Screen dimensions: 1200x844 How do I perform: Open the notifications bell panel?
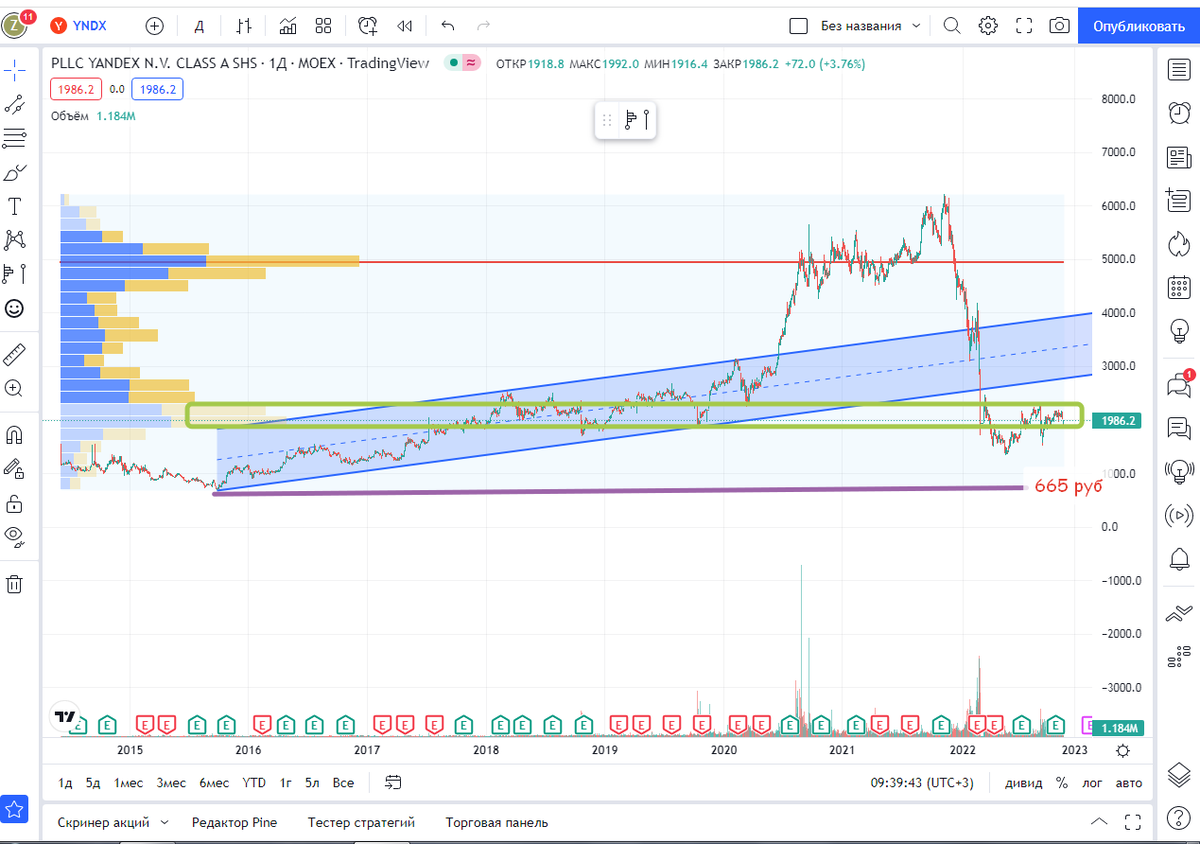[x=1178, y=557]
